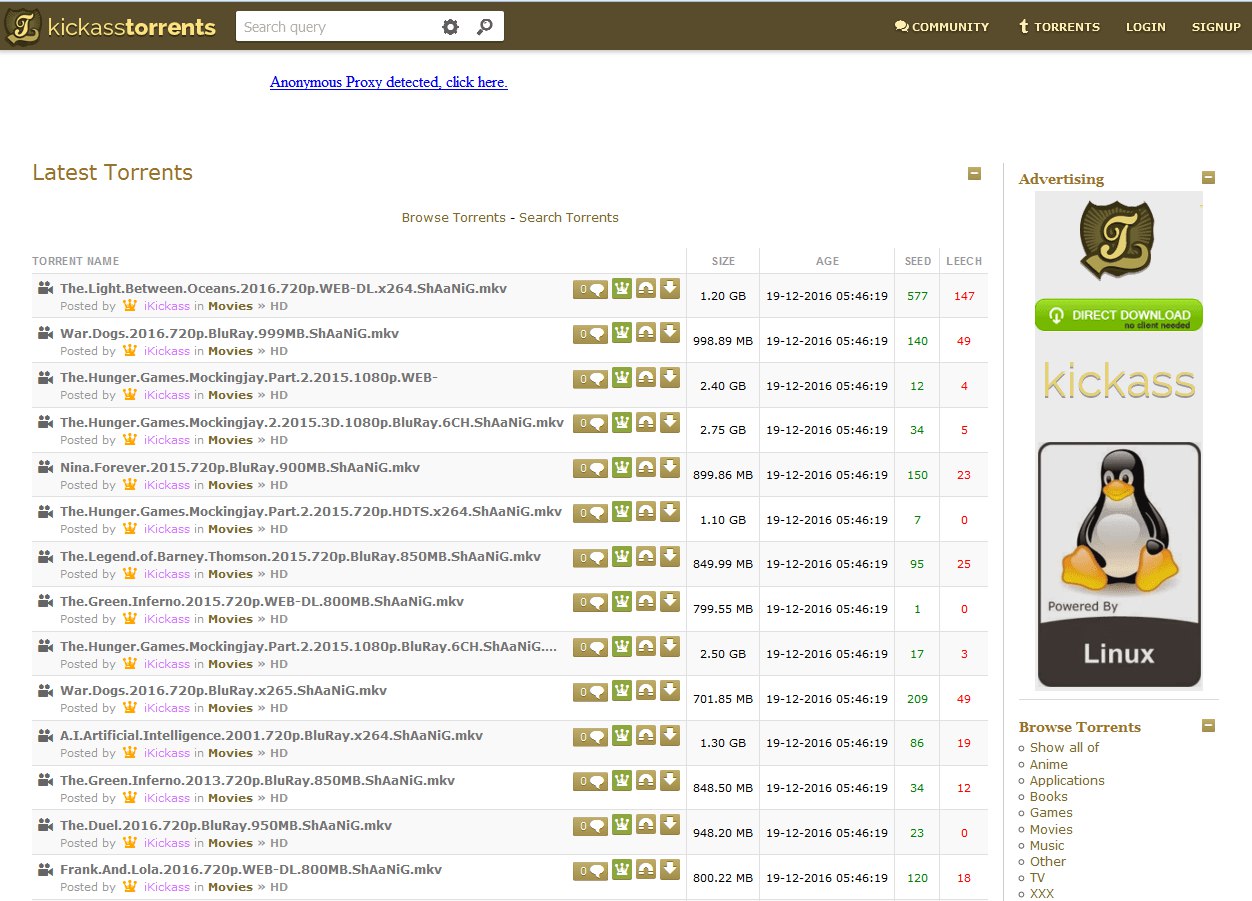
Task: Browse Applications torrents category
Action: (1067, 780)
